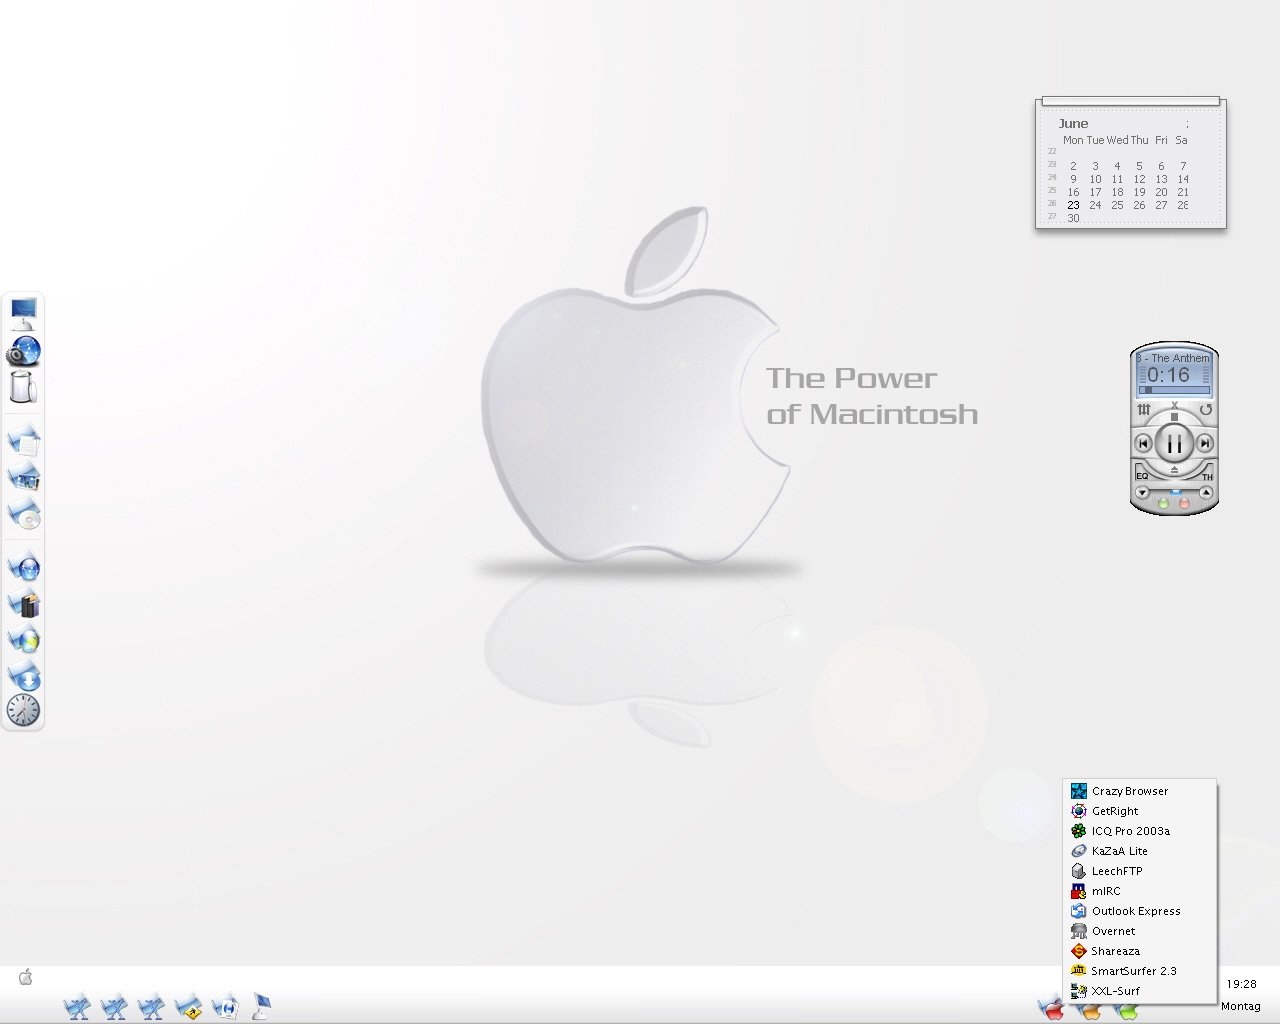Click the 0:16 time display
The width and height of the screenshot is (1280, 1024).
point(1168,375)
